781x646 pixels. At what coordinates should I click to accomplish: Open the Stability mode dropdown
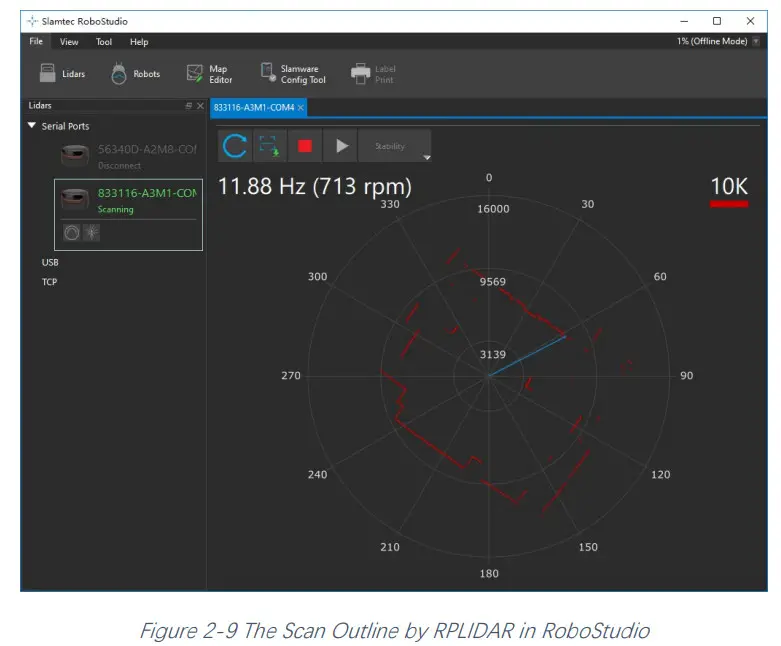click(394, 146)
